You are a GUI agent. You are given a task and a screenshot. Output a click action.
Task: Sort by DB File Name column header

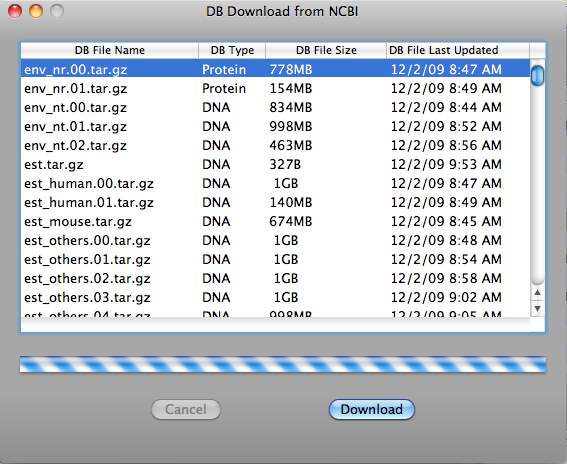point(110,50)
